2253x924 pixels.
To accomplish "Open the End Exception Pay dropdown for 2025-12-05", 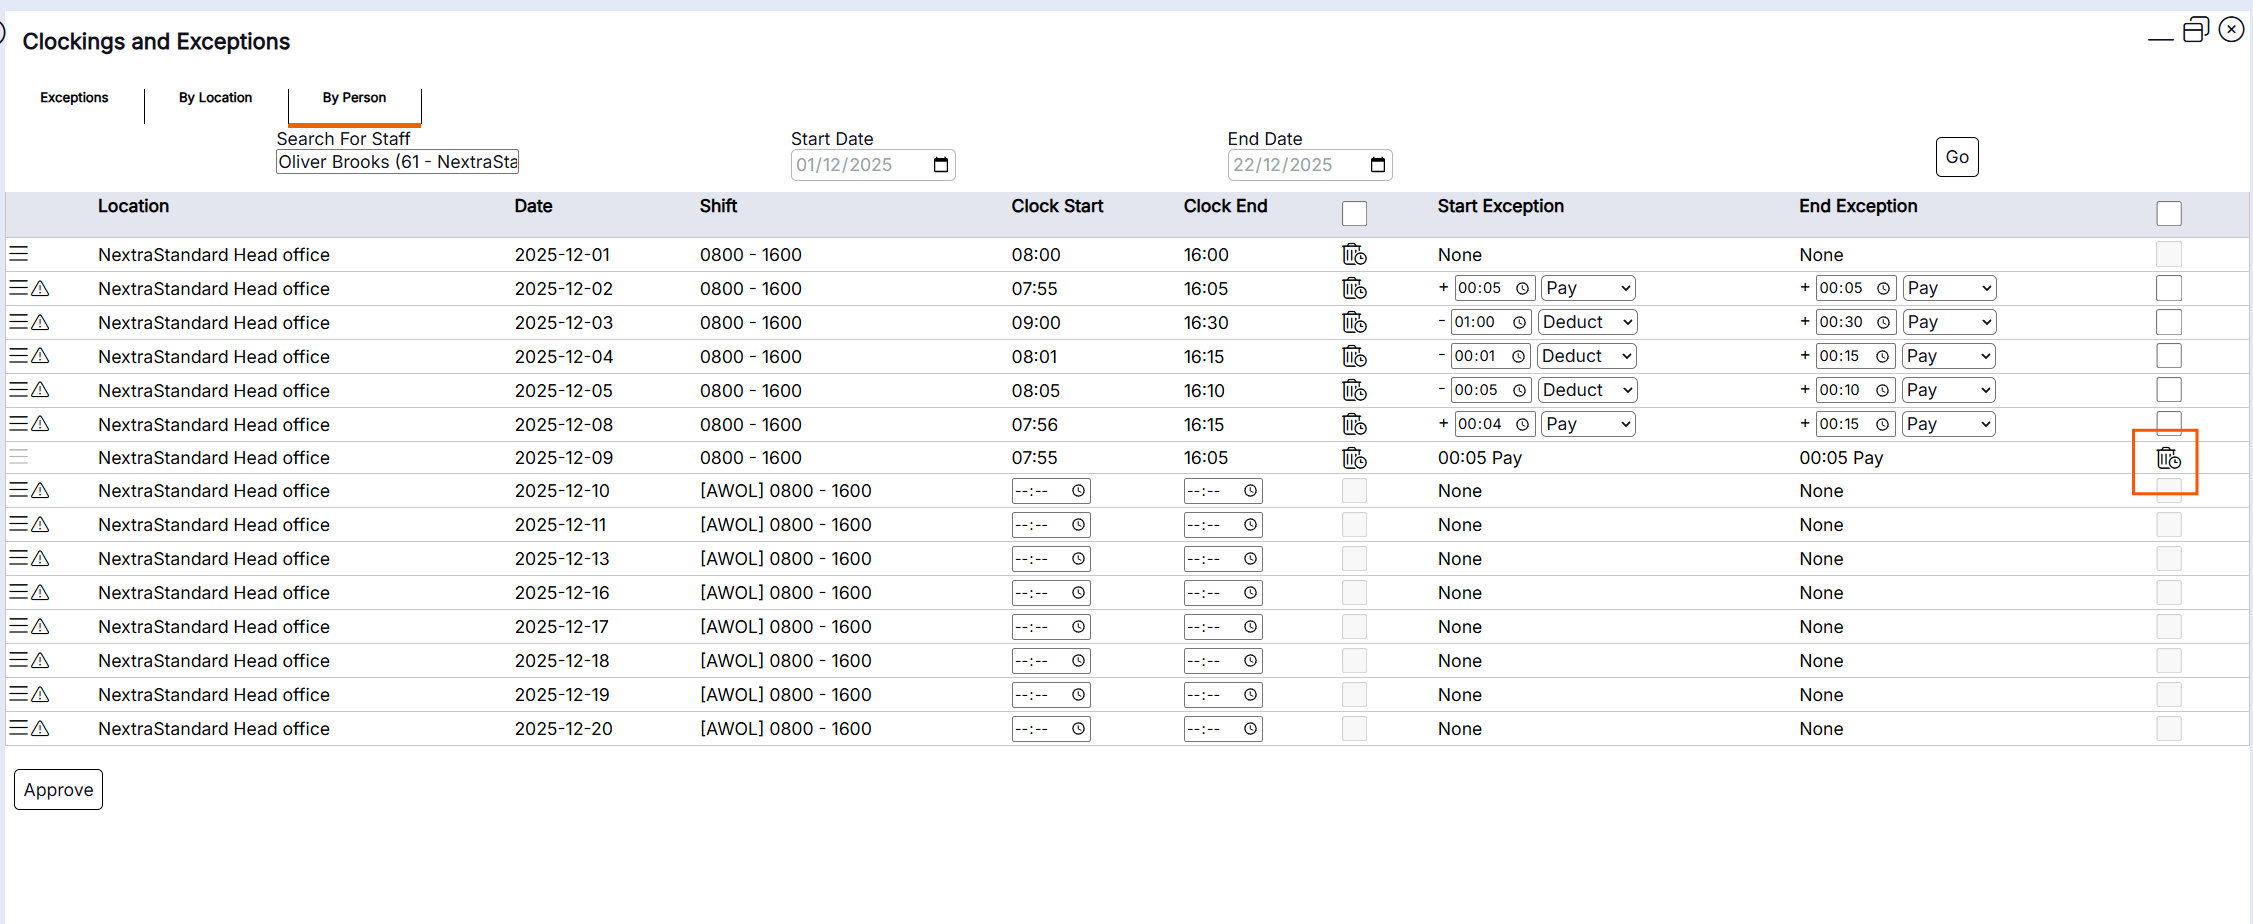I will [x=1949, y=390].
